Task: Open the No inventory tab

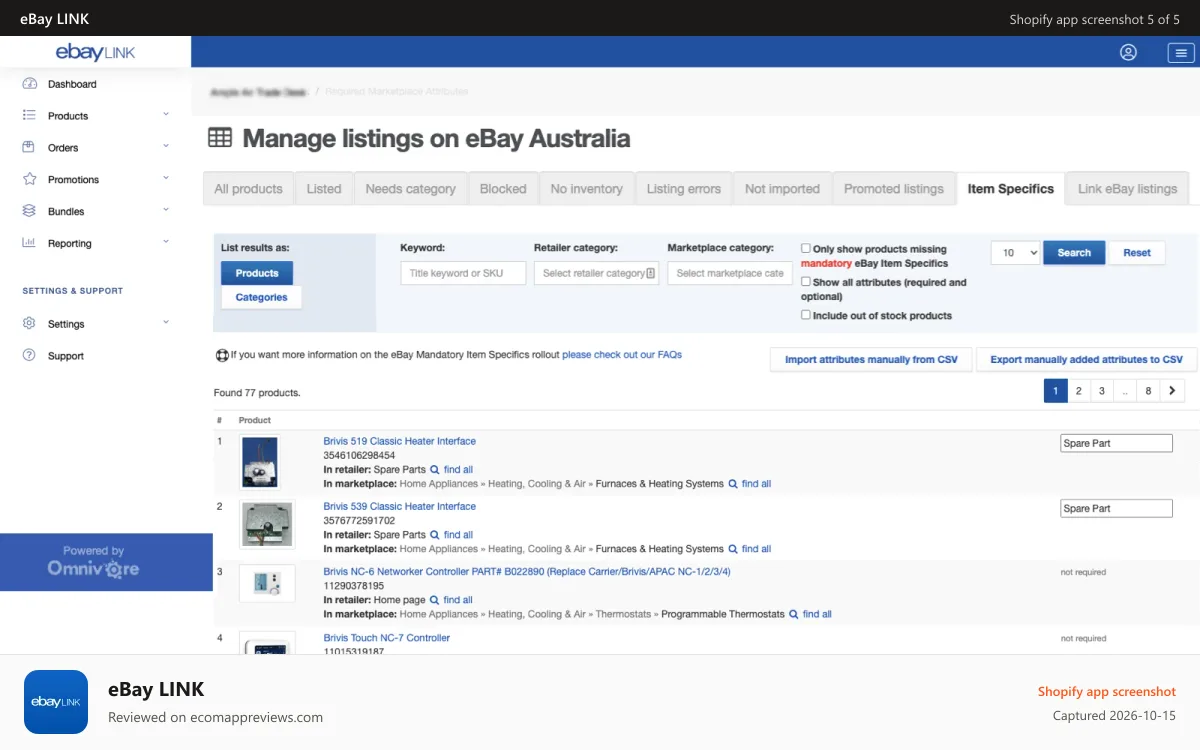Action: 587,189
